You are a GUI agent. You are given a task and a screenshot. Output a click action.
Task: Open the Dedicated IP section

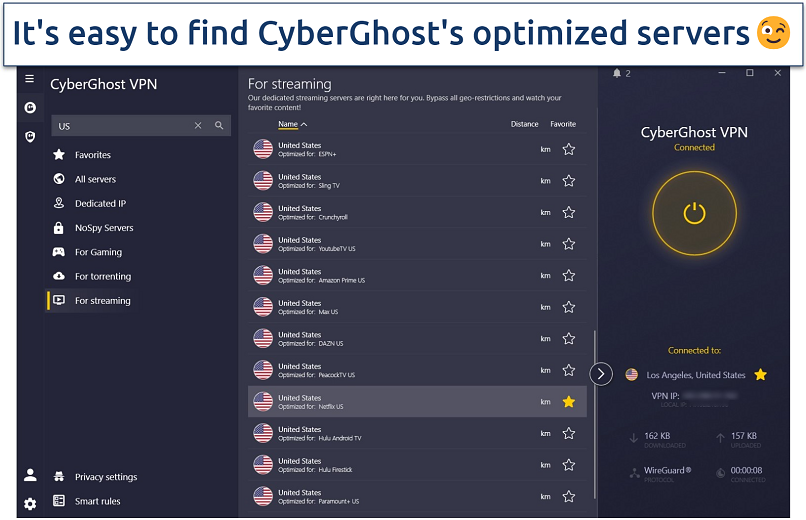pos(100,203)
